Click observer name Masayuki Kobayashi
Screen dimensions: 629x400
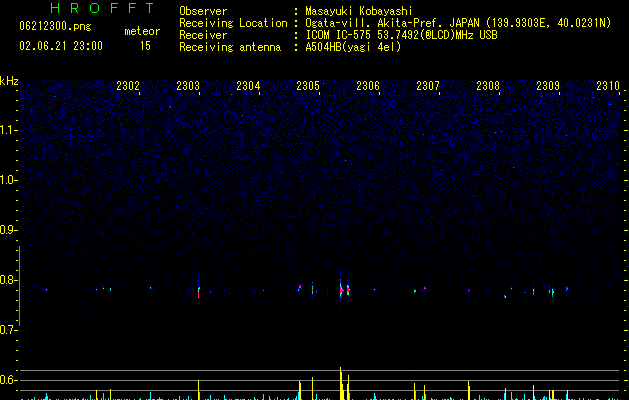click(x=359, y=11)
